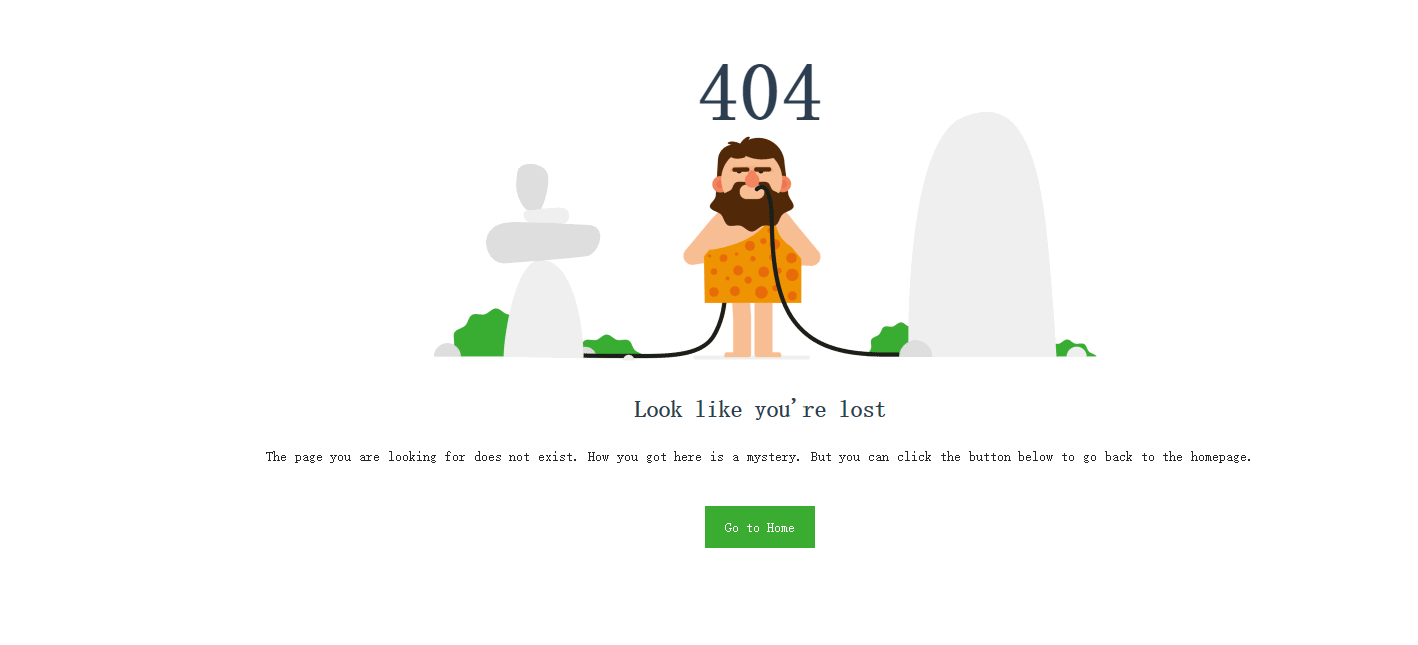Click the large 404 heading
This screenshot has height=645, width=1418.
click(x=759, y=92)
